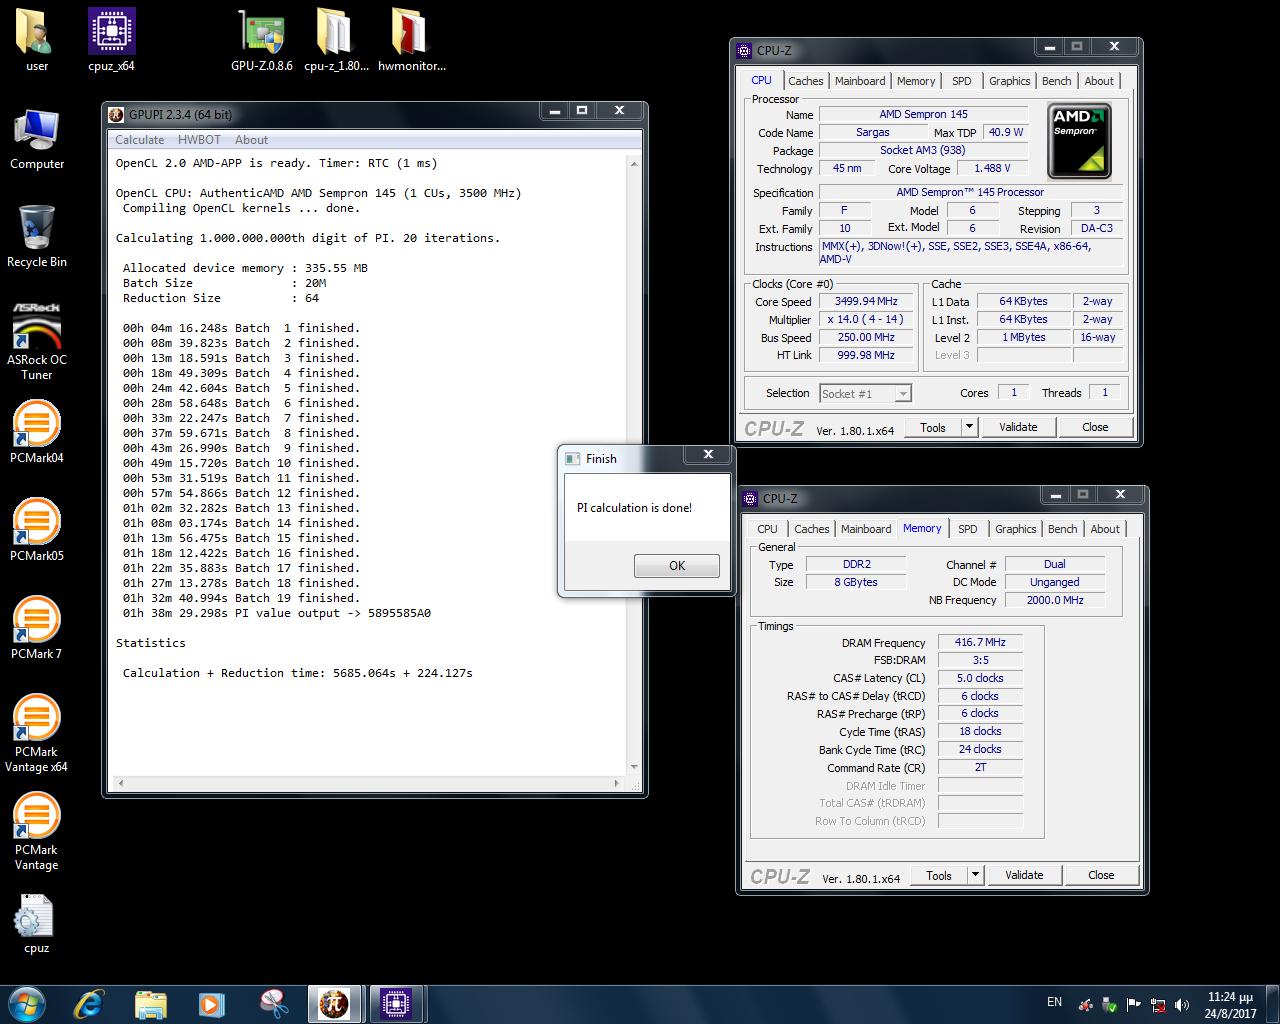Launch the PCMark05 desktop shortcut
1280x1024 pixels.
tap(37, 530)
